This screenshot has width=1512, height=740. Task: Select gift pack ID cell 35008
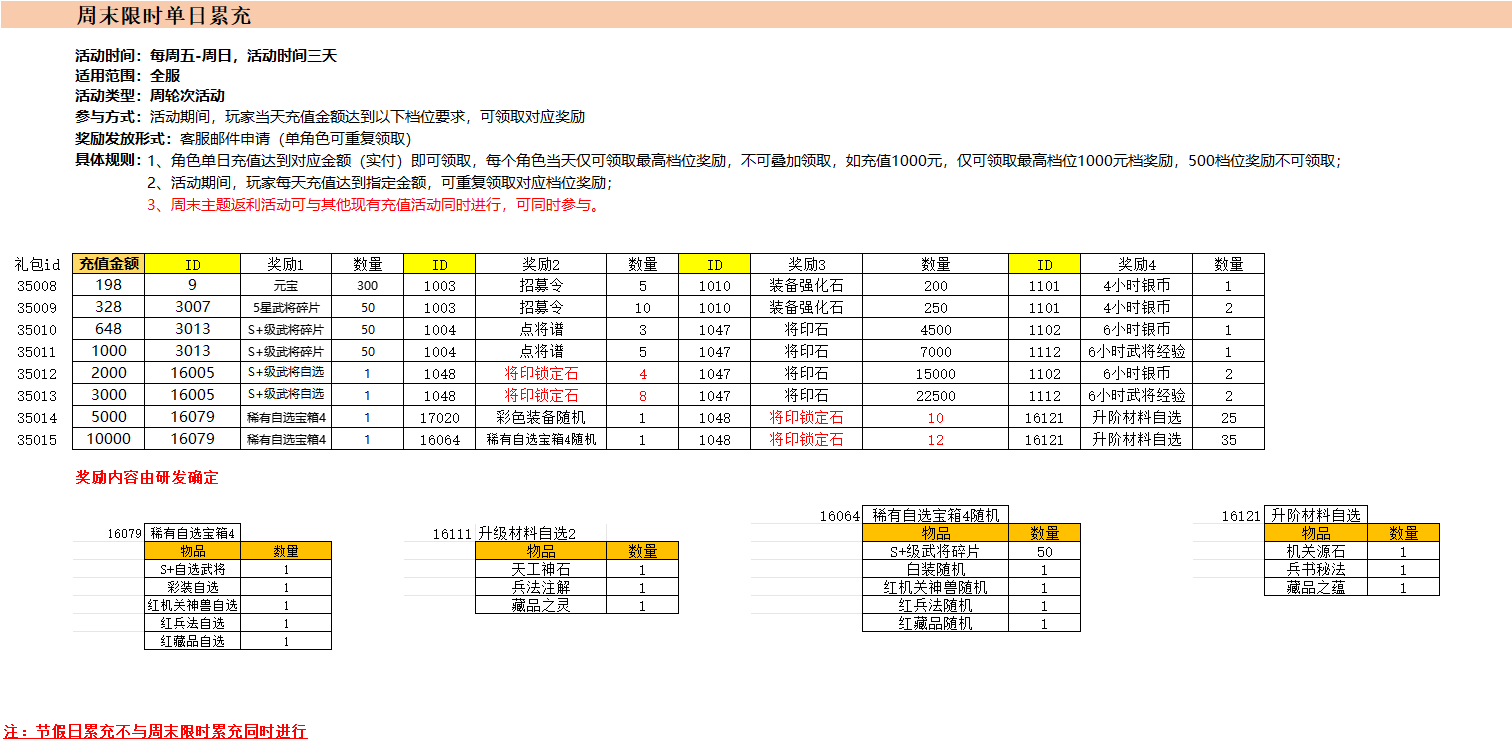pos(37,286)
